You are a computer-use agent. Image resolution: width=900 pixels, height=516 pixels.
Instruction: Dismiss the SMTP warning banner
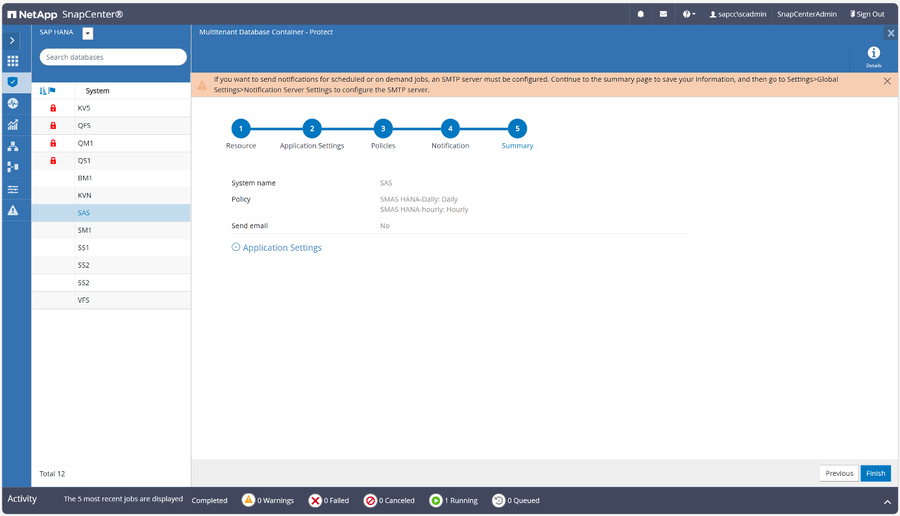887,82
